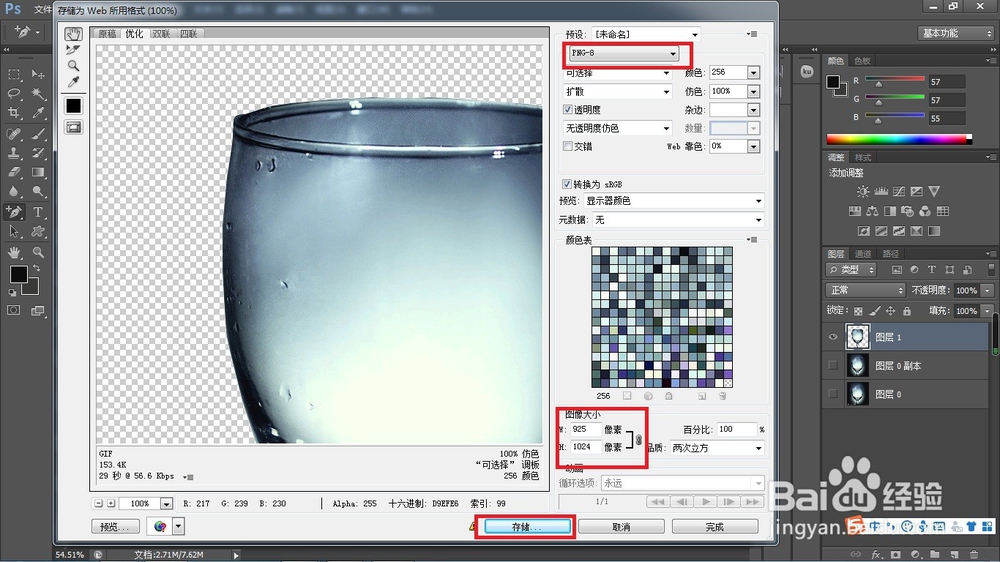Select the 图层 1 layer thumbnail
This screenshot has width=1000, height=562.
pos(857,337)
